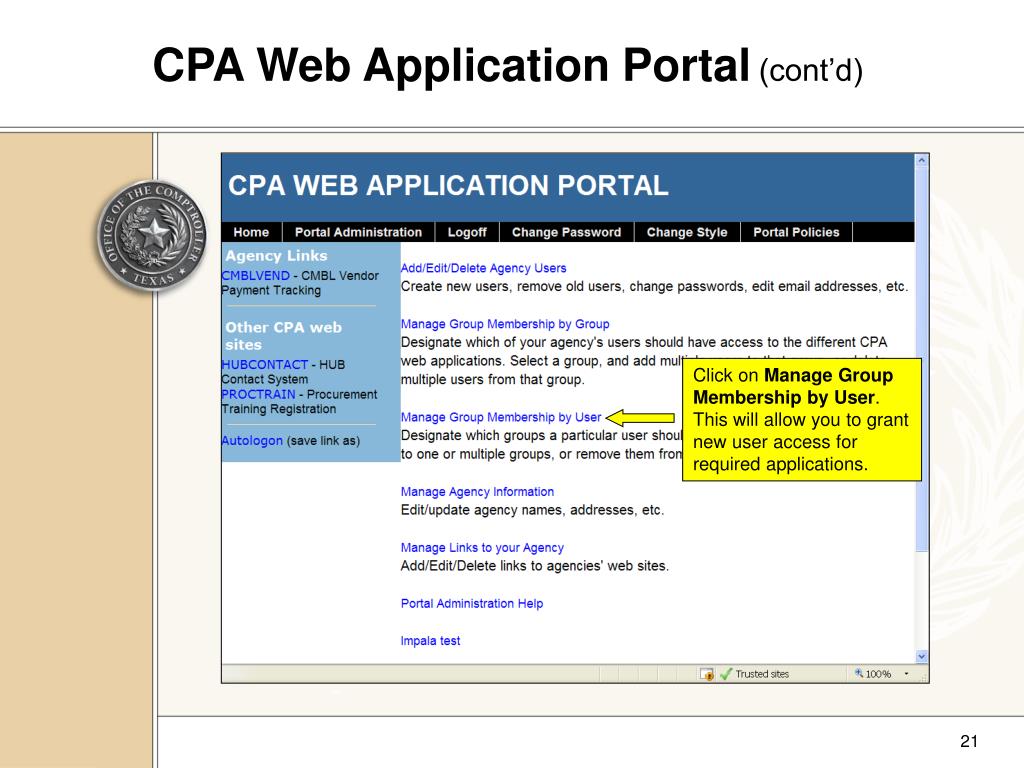
Task: Open the zoom level dropdown arrow
Action: [x=906, y=674]
